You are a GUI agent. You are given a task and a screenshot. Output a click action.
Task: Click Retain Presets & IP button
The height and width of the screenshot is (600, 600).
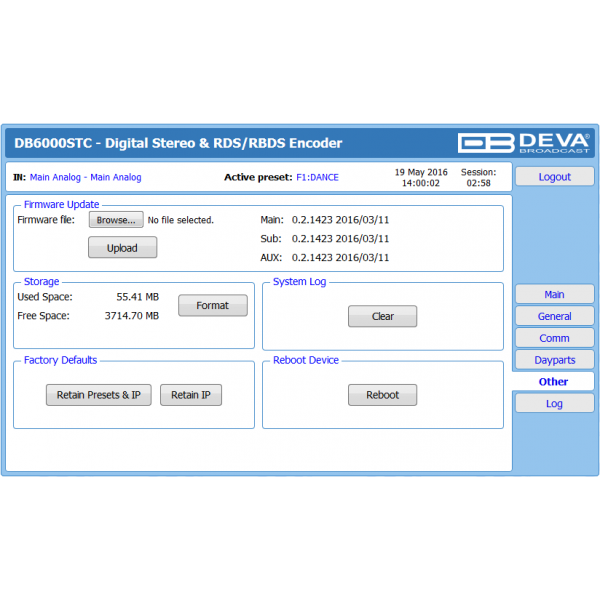(99, 395)
